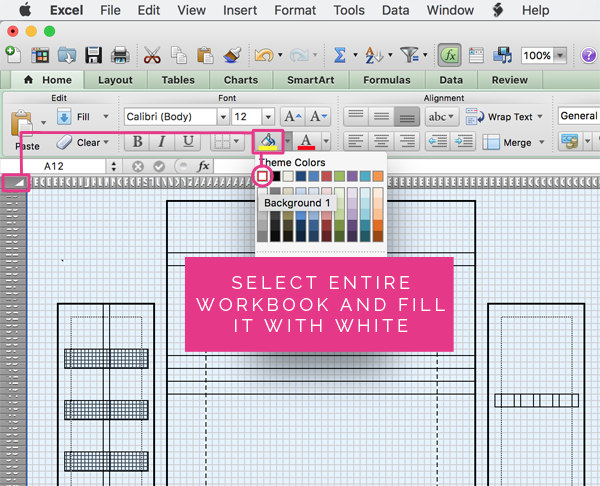Image resolution: width=600 pixels, height=486 pixels.
Task: Click the Name Box showing A12
Action: [54, 166]
